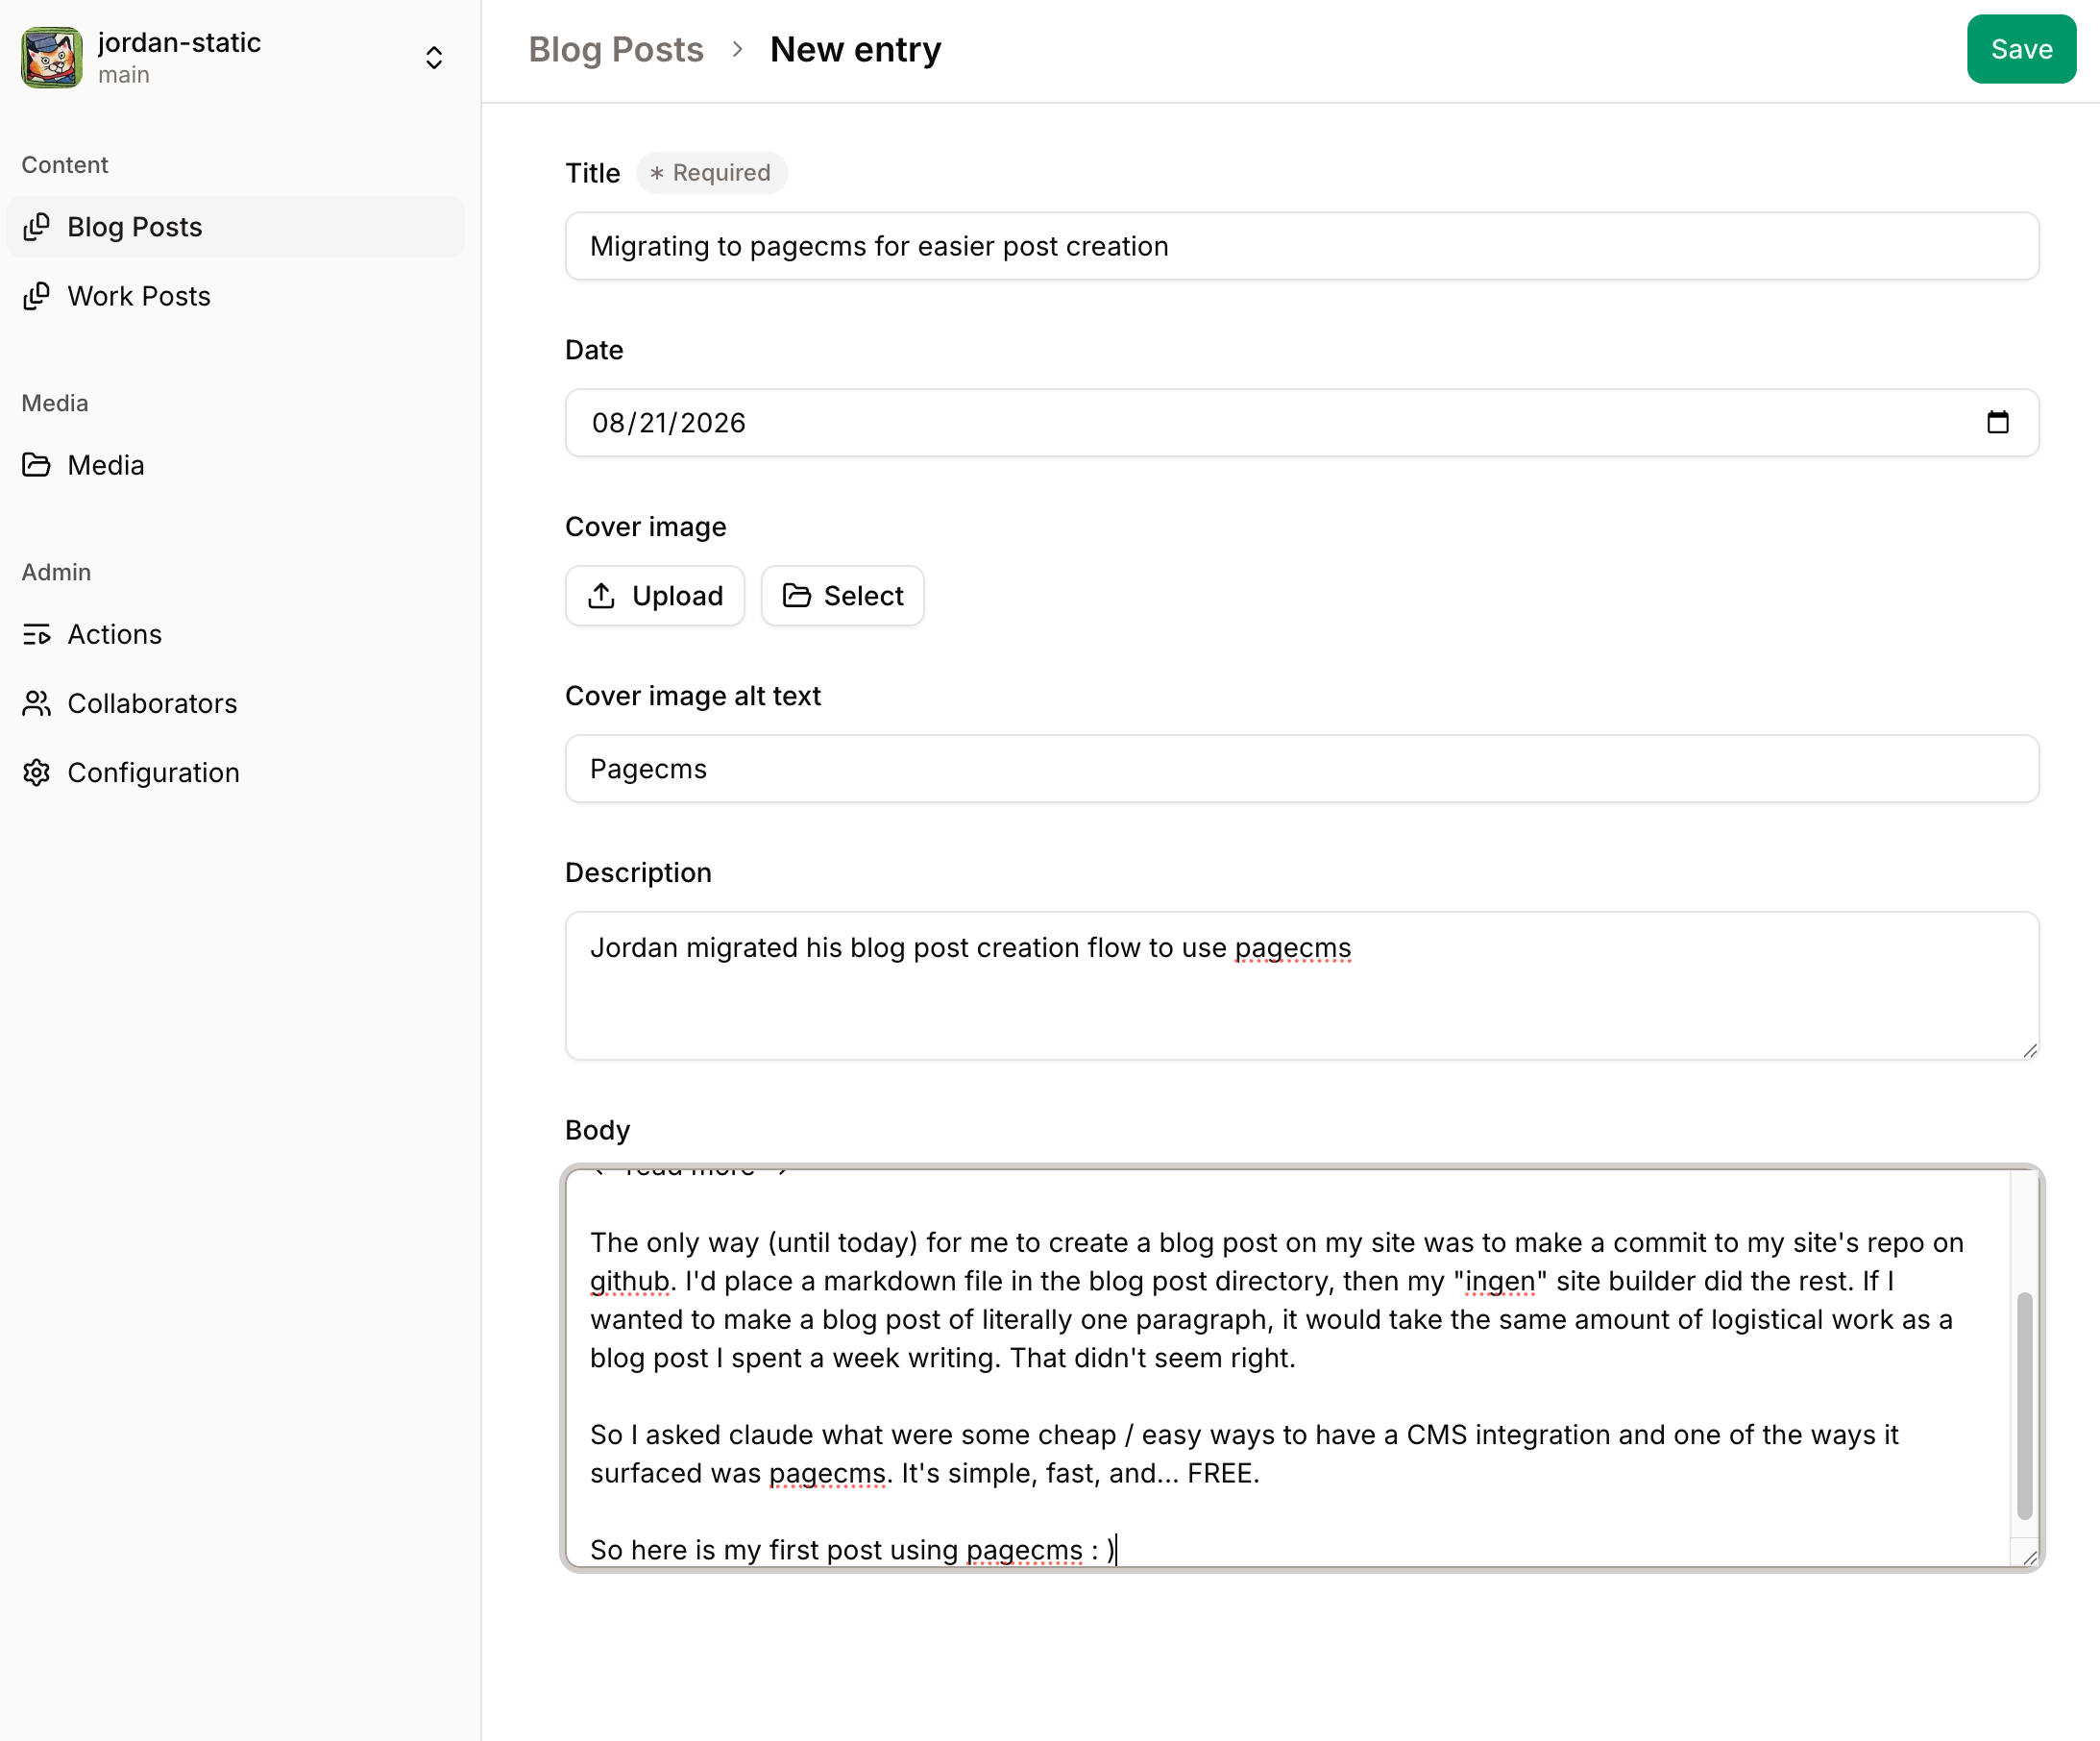Screen dimensions: 2100x1741
Task: Focus the Title input field
Action: (x=1302, y=246)
